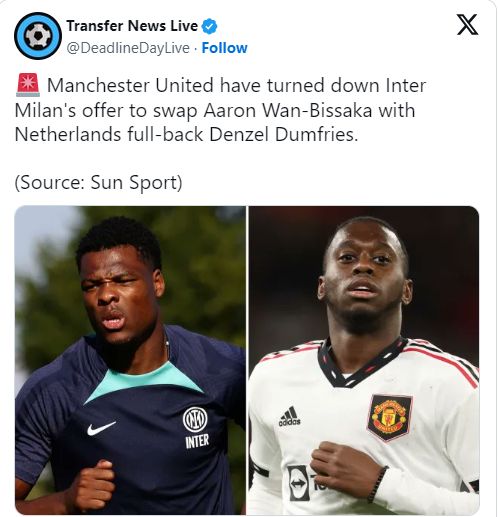This screenshot has height=517, width=498.
Task: Open the left photo of the Inter player
Action: click(x=130, y=360)
